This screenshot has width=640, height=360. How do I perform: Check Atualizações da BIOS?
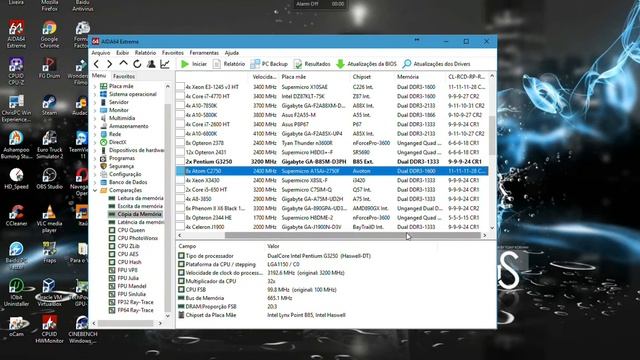(x=366, y=64)
